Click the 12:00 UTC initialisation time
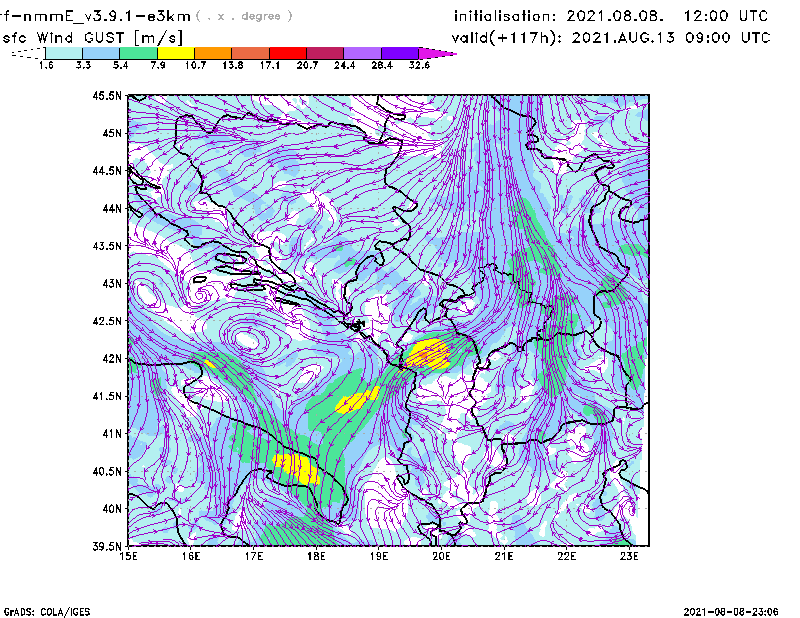The height and width of the screenshot is (618, 800). click(x=726, y=16)
